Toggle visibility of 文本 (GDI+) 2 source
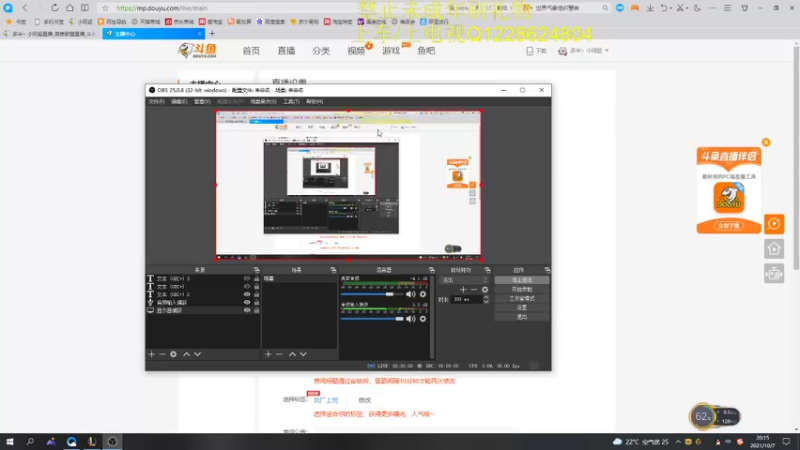This screenshot has width=800, height=450. (x=247, y=294)
